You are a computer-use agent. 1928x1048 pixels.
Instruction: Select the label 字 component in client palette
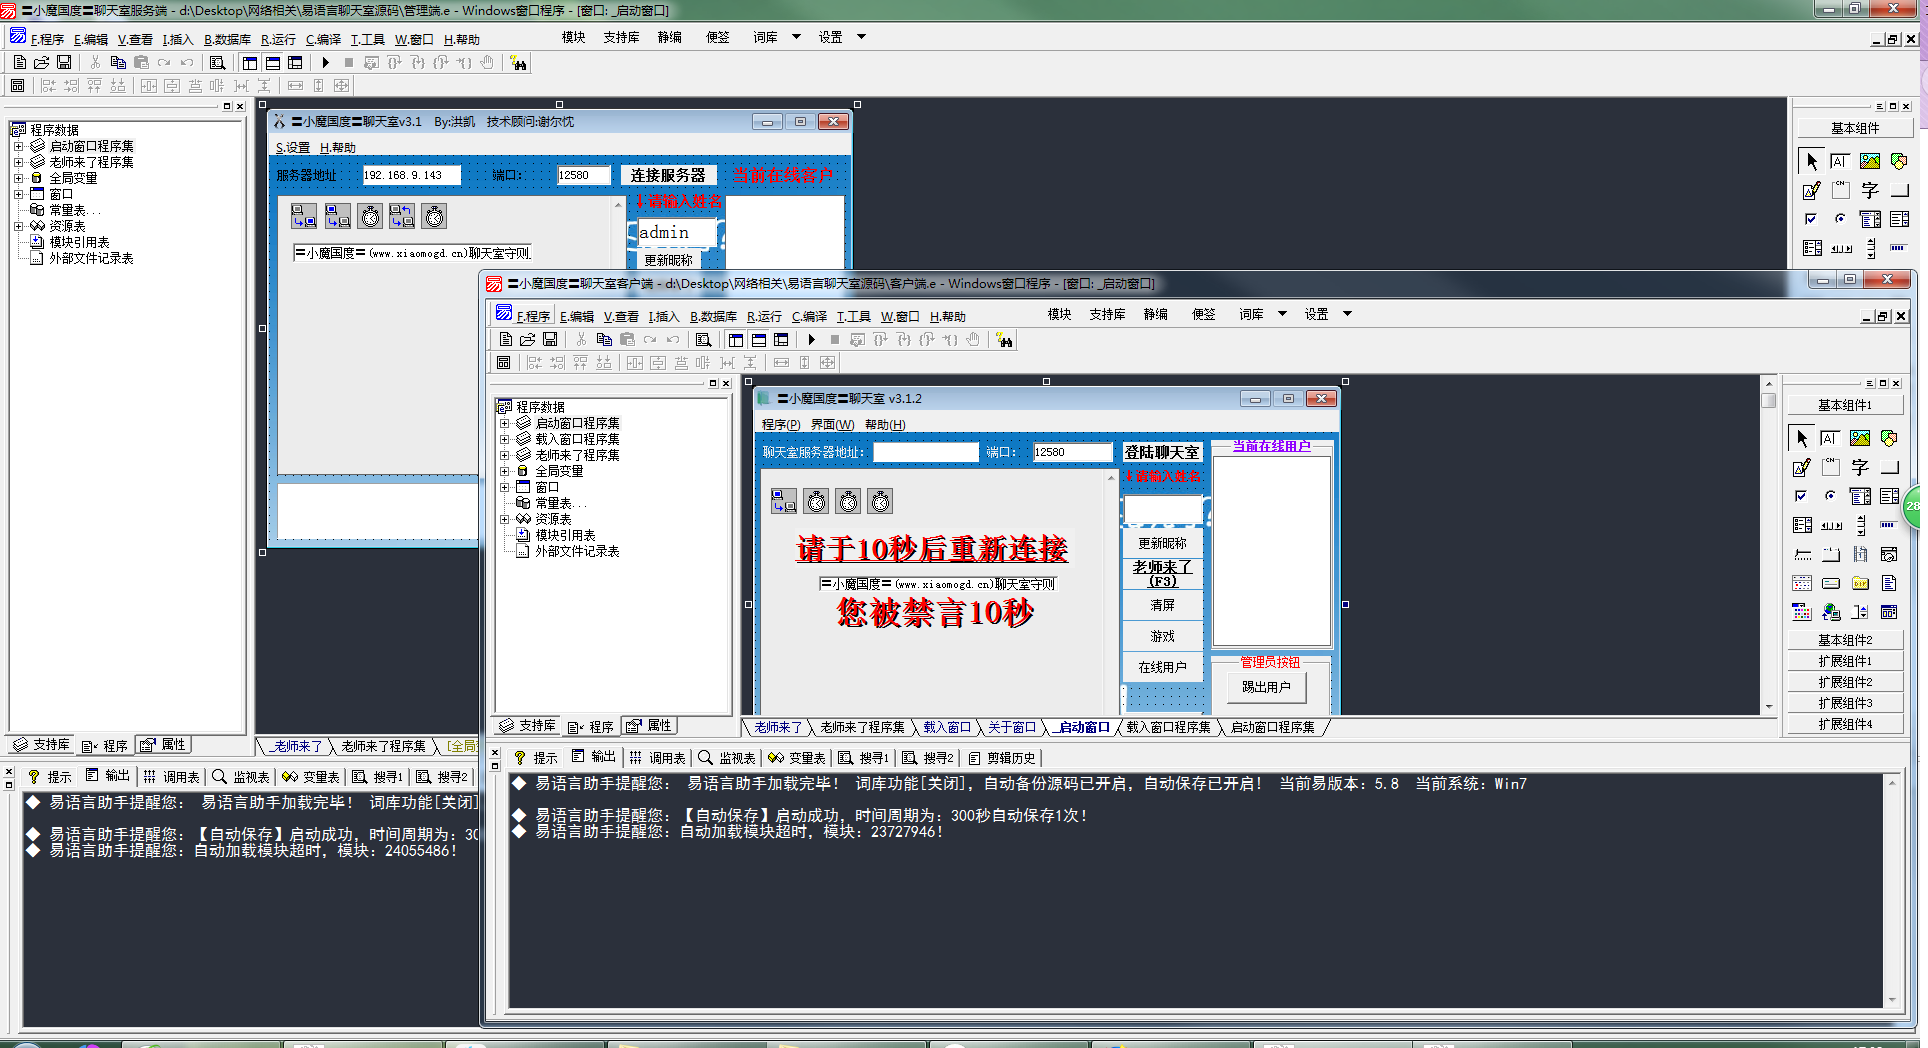coord(1860,467)
